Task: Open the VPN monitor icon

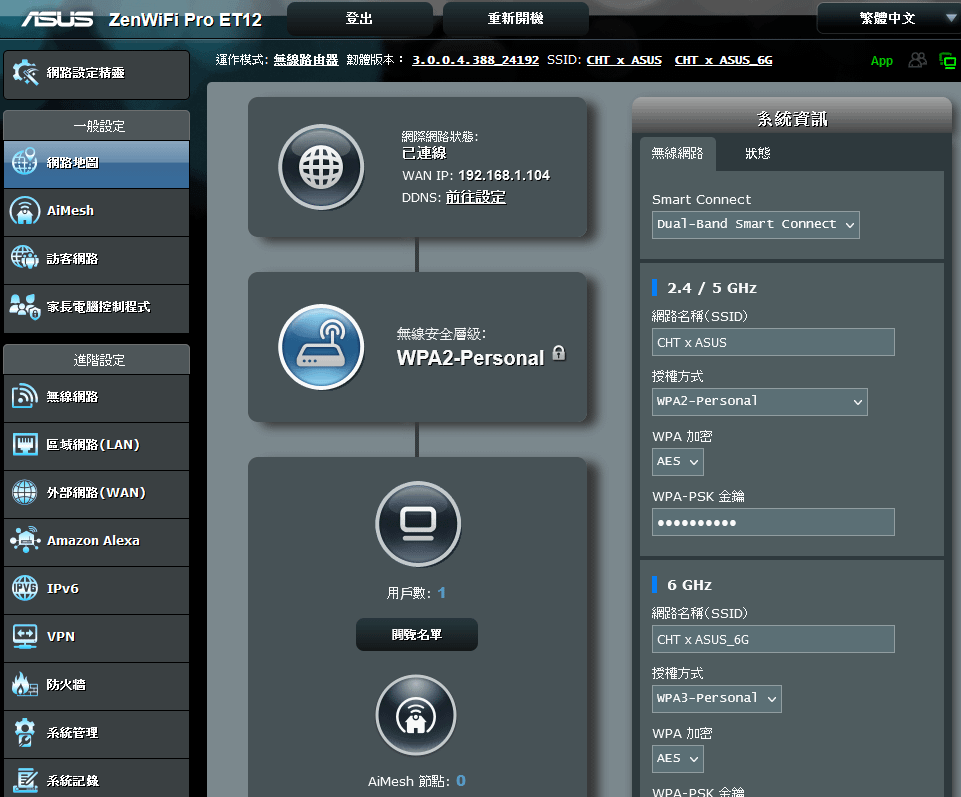Action: pos(25,636)
